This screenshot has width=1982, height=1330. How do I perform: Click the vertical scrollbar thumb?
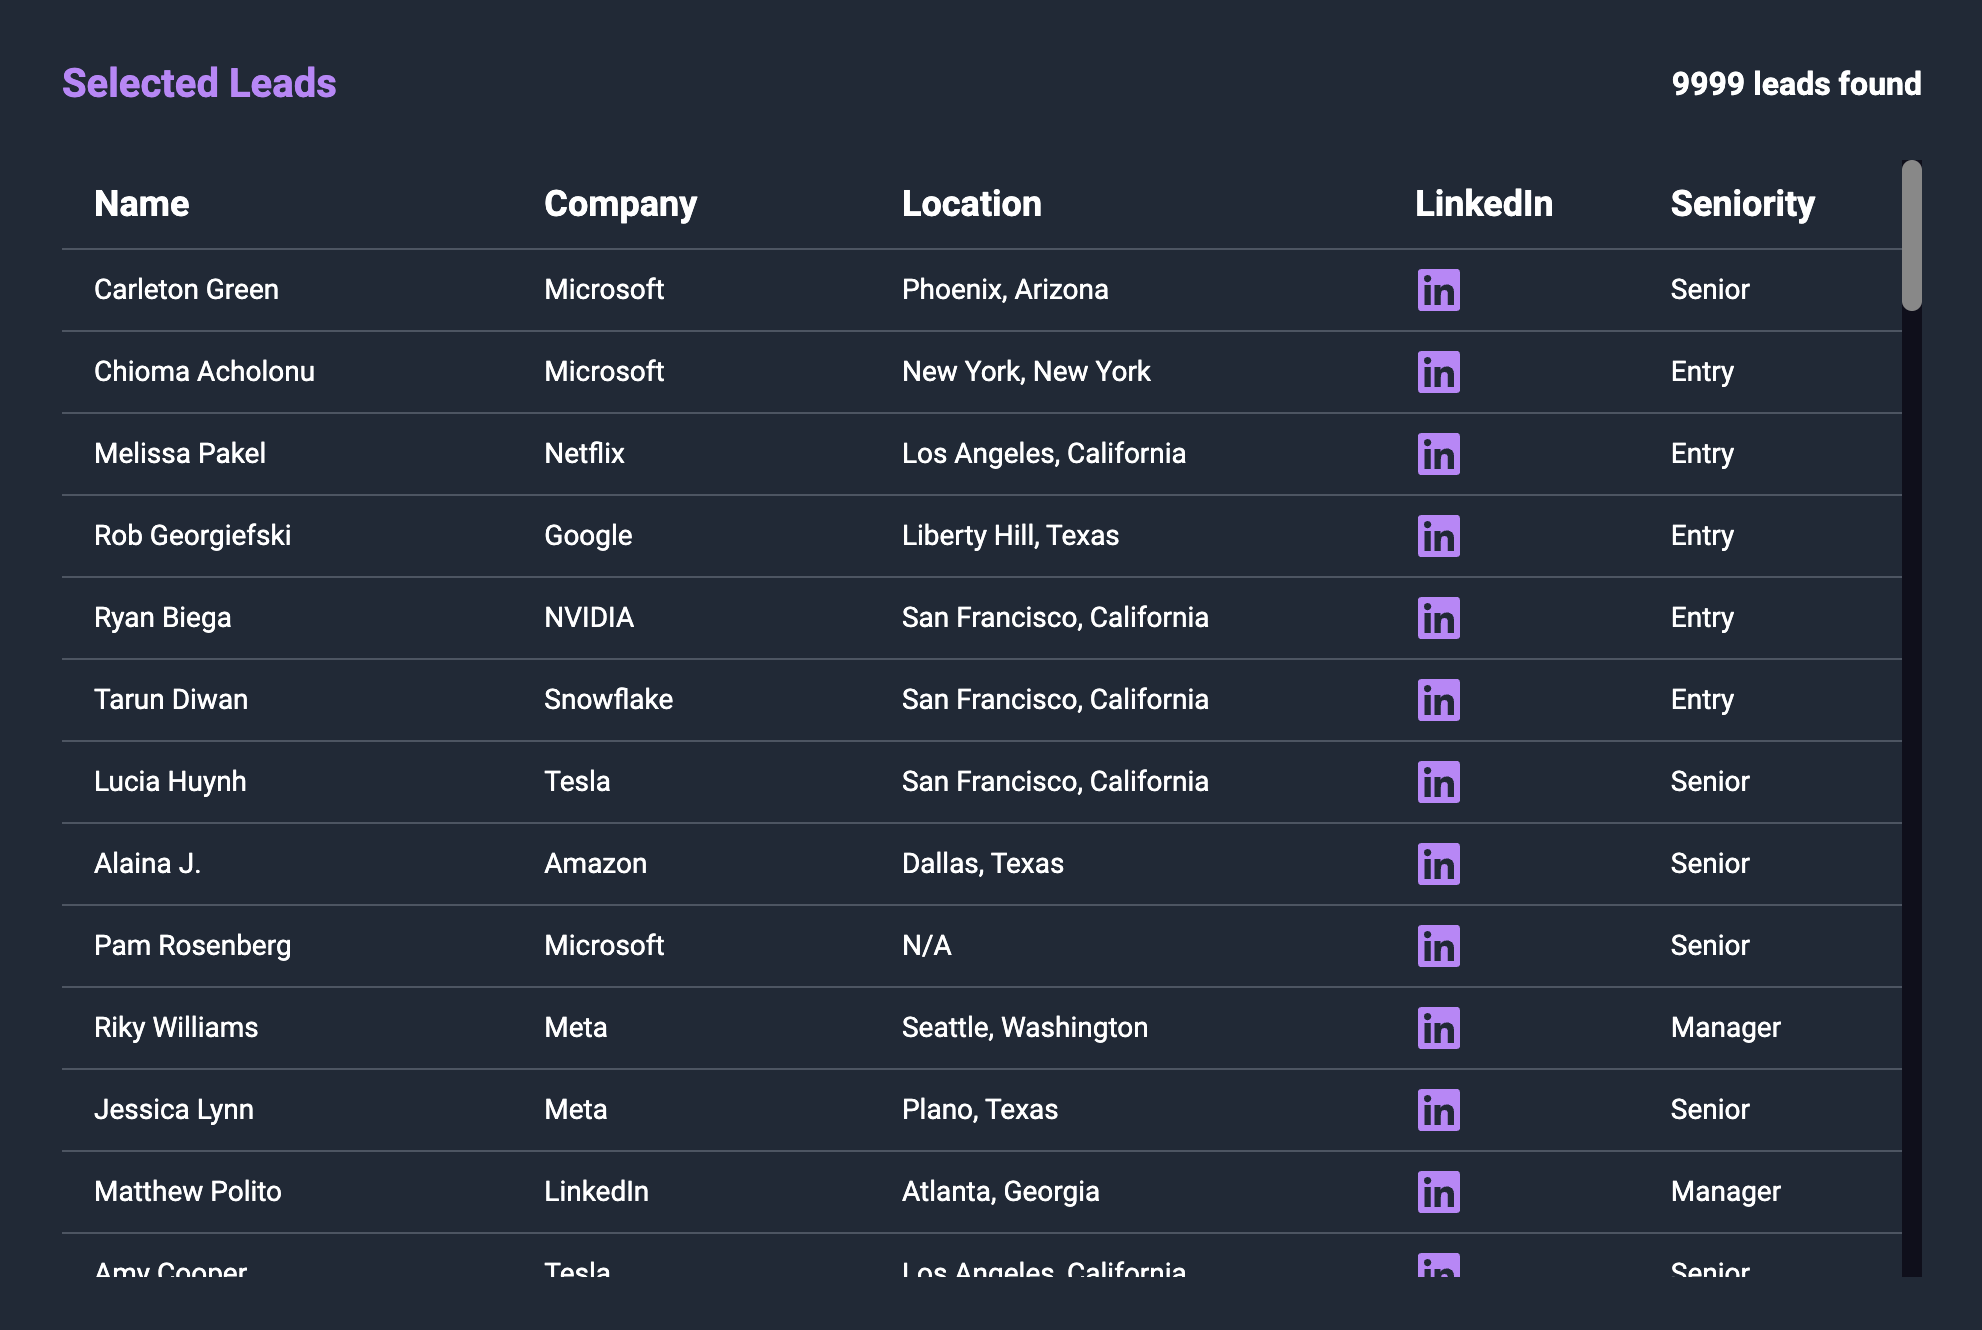1911,235
